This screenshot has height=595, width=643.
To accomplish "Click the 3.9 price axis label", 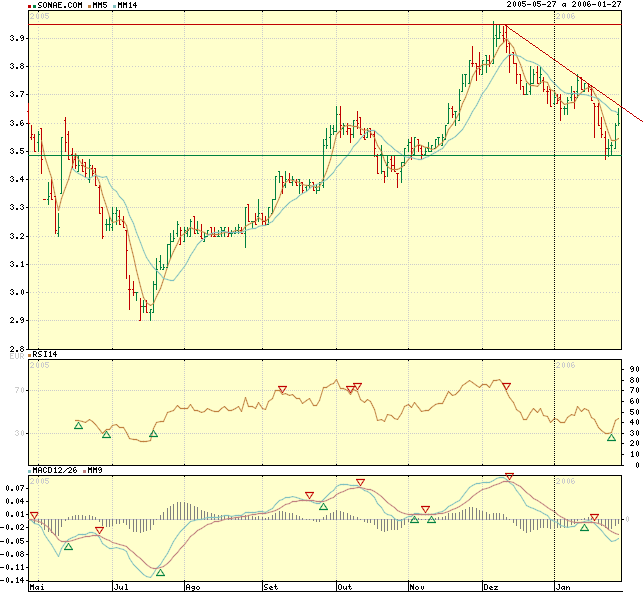I will 17,38.
